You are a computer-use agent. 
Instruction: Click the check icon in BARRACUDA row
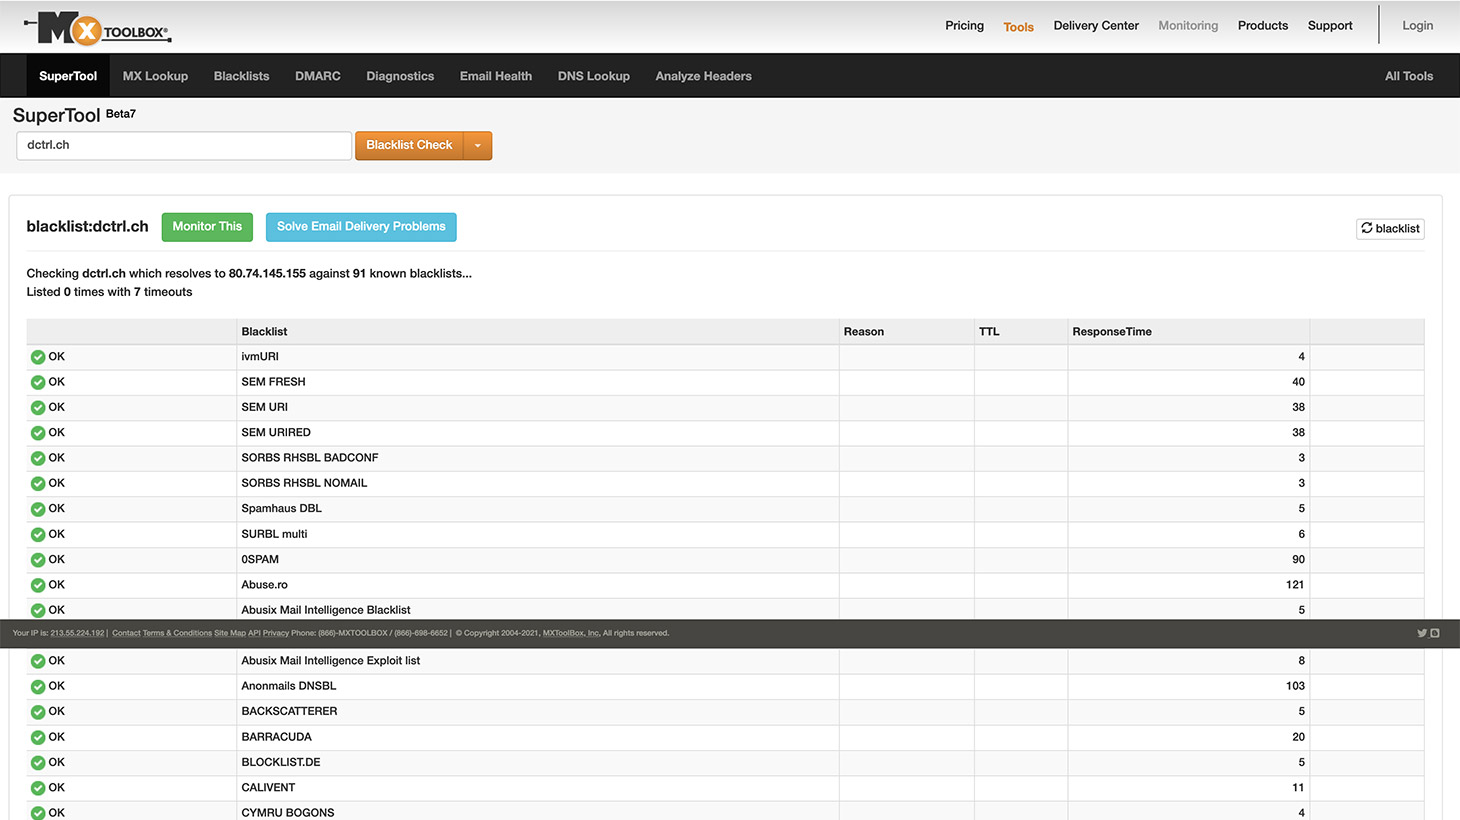38,737
